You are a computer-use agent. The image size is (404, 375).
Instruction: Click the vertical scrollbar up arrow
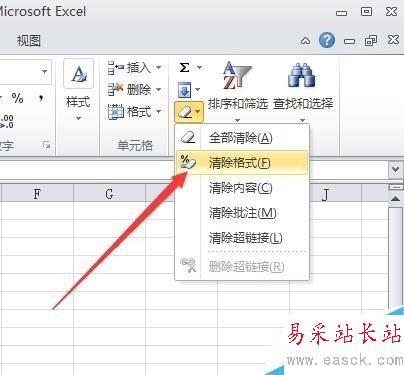click(395, 199)
